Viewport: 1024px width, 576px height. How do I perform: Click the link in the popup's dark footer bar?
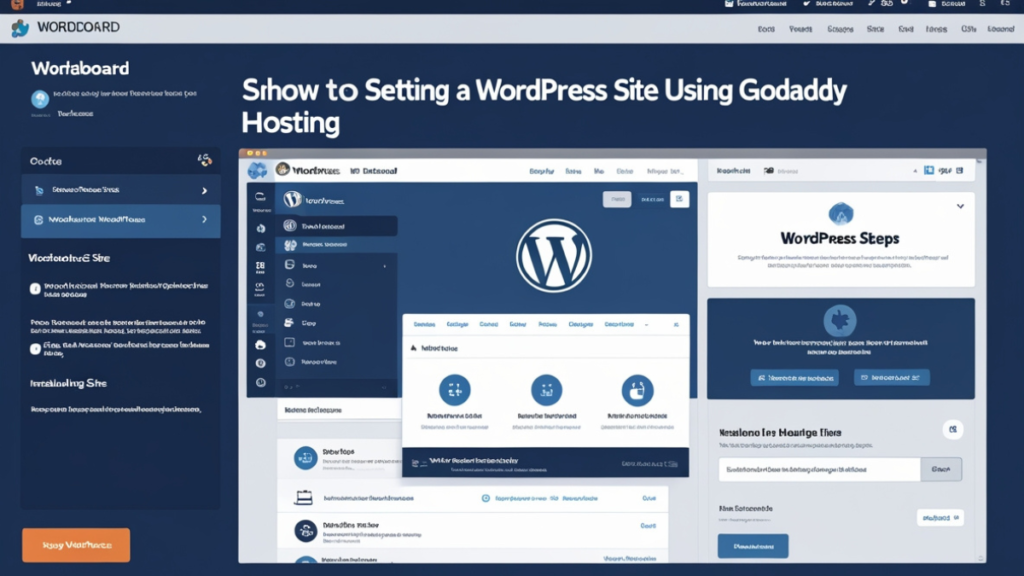click(x=650, y=464)
